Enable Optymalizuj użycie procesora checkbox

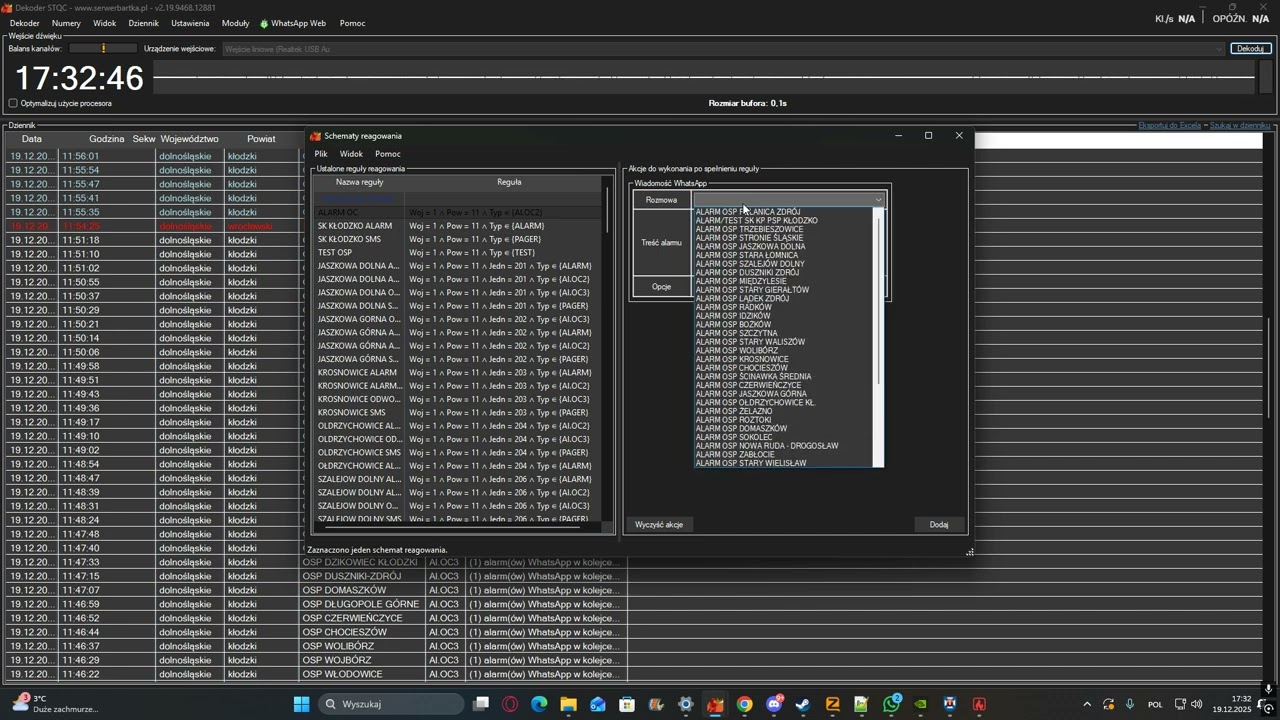point(14,103)
